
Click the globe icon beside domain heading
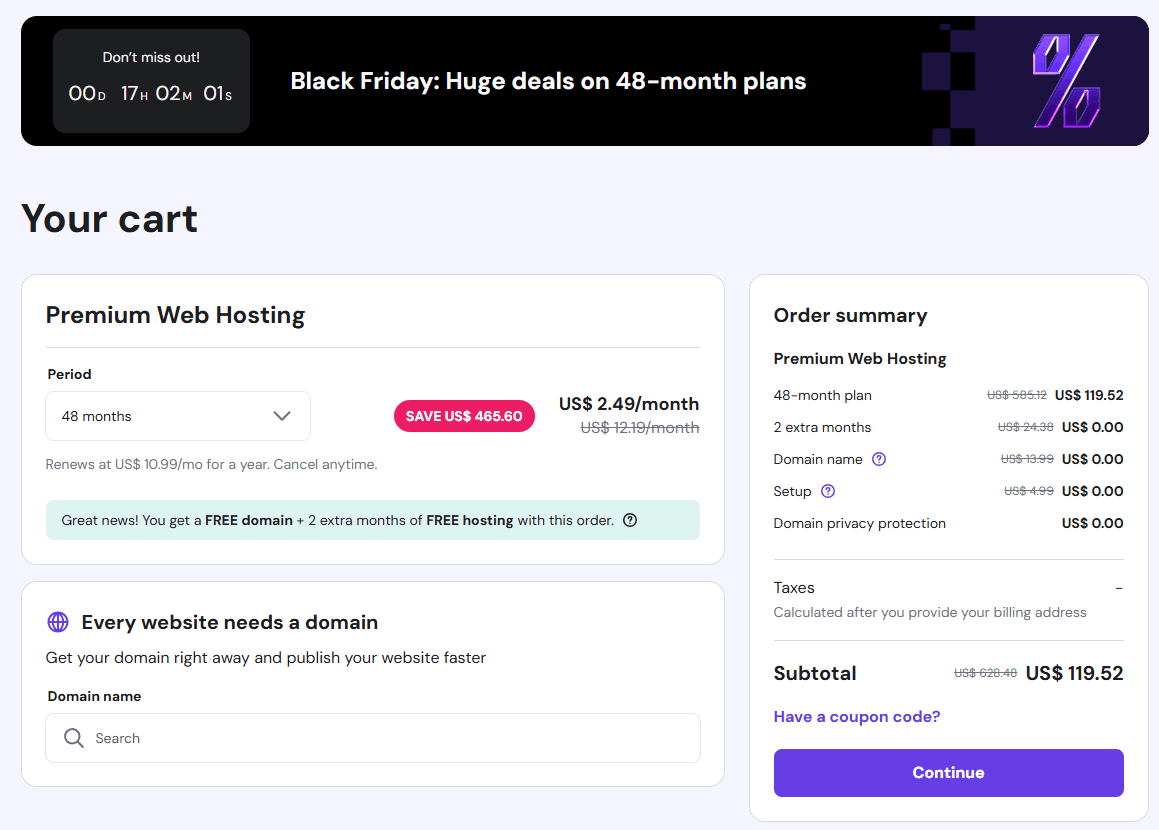(x=57, y=621)
